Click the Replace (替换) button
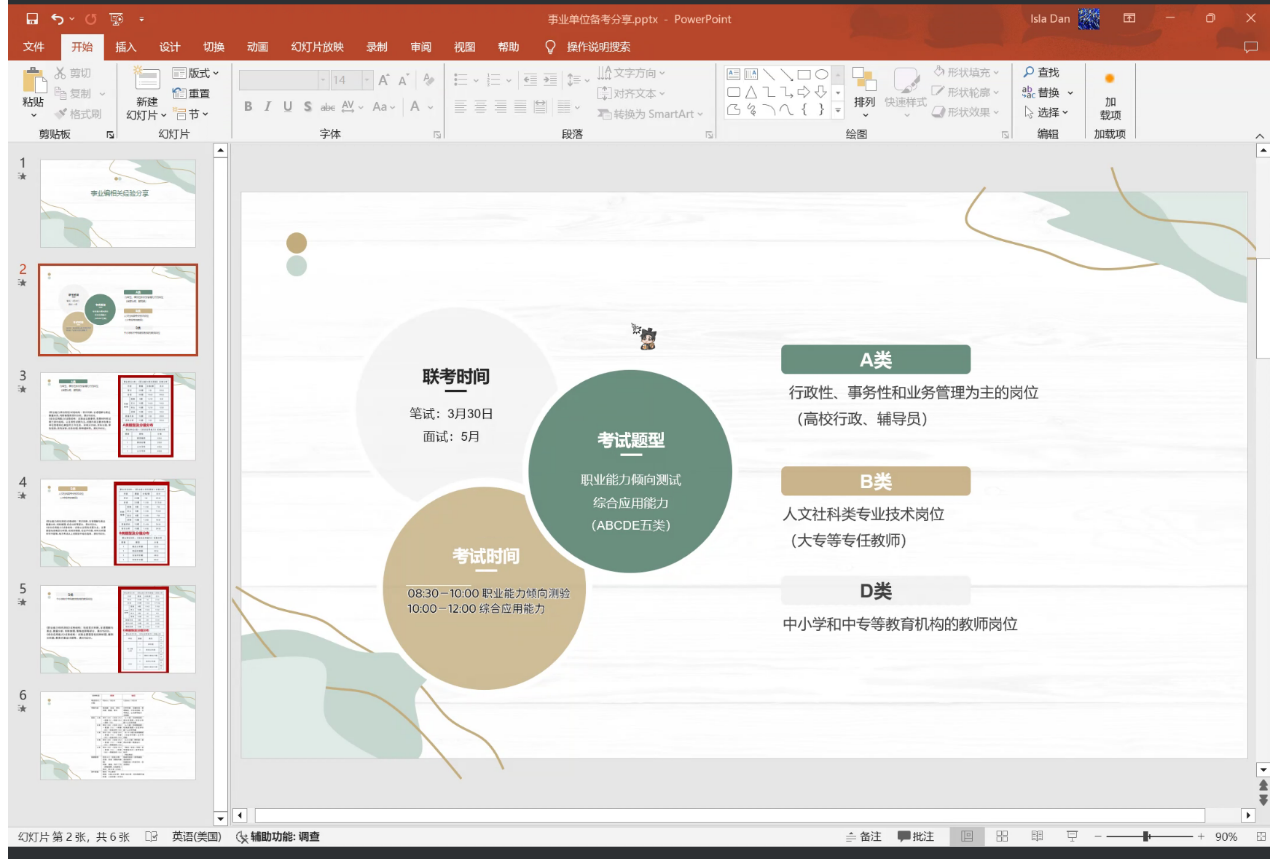 (x=1046, y=93)
